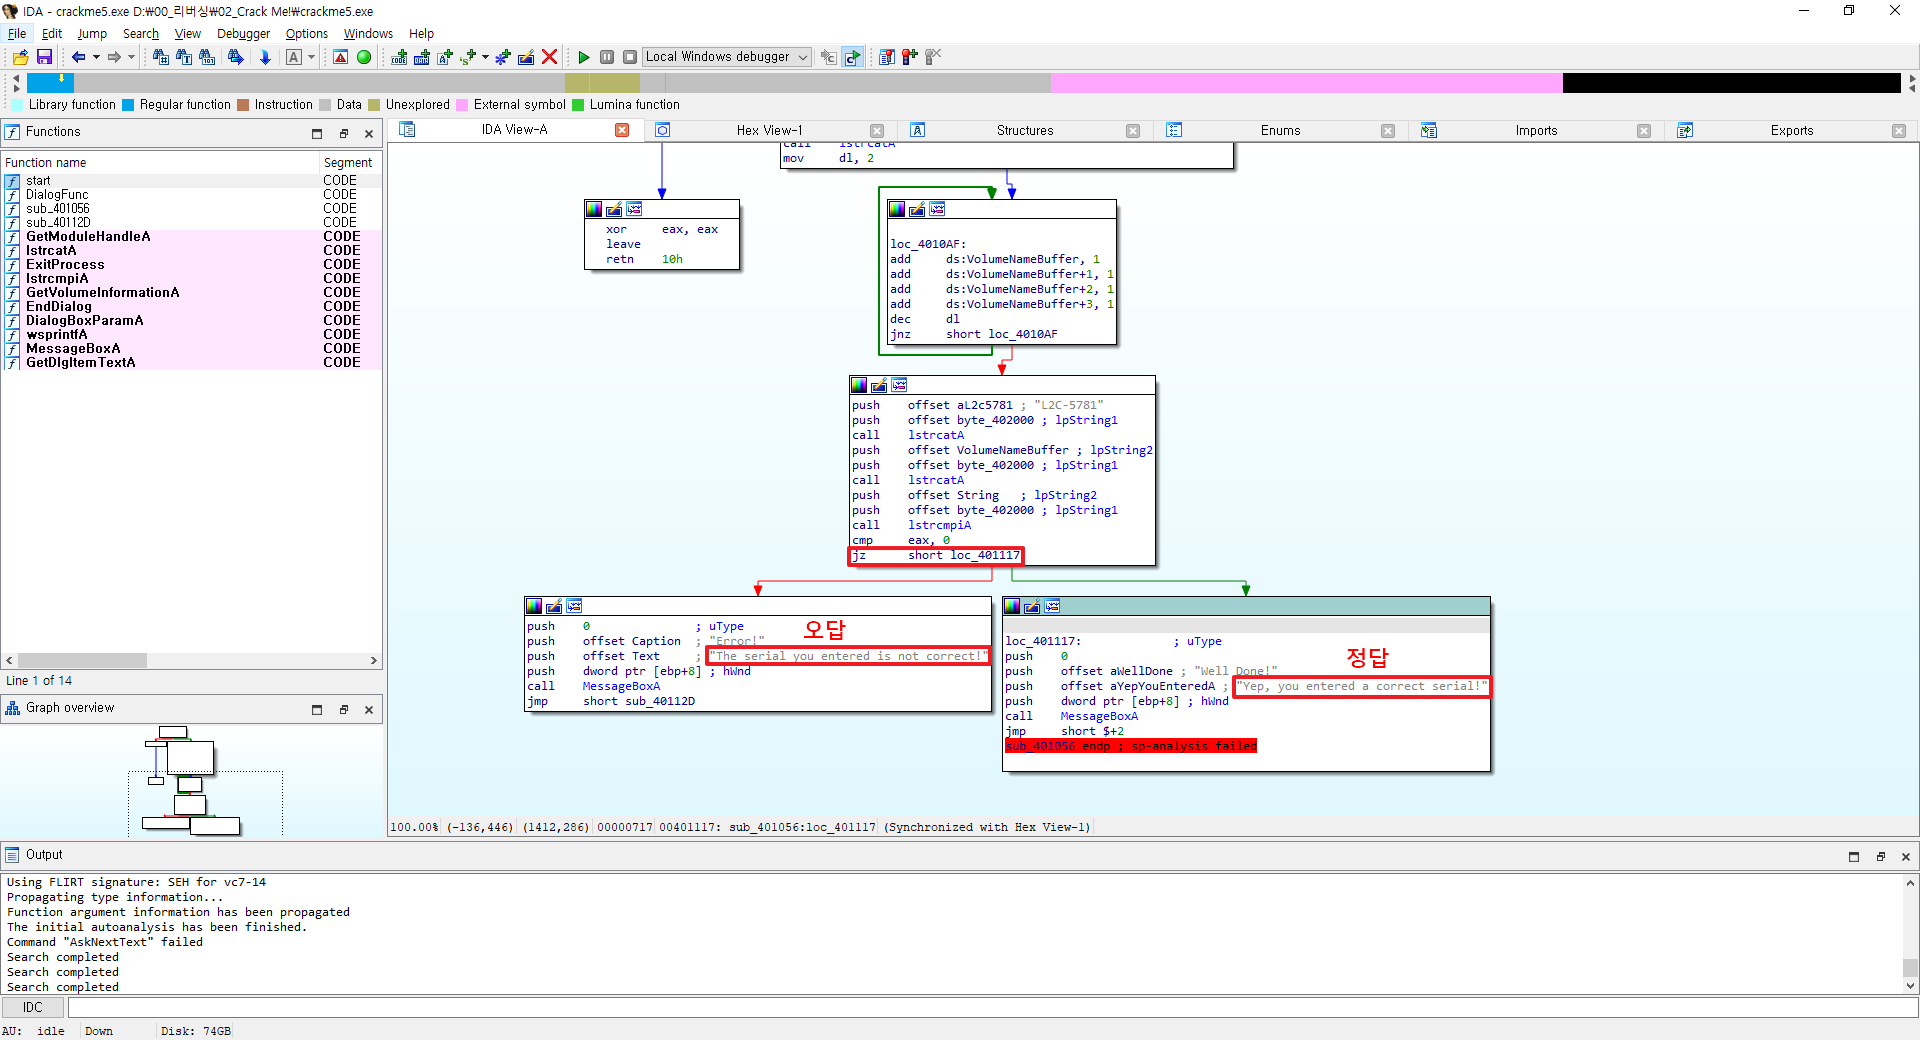This screenshot has height=1040, width=1920.
Task: Open the File menu
Action: [17, 33]
